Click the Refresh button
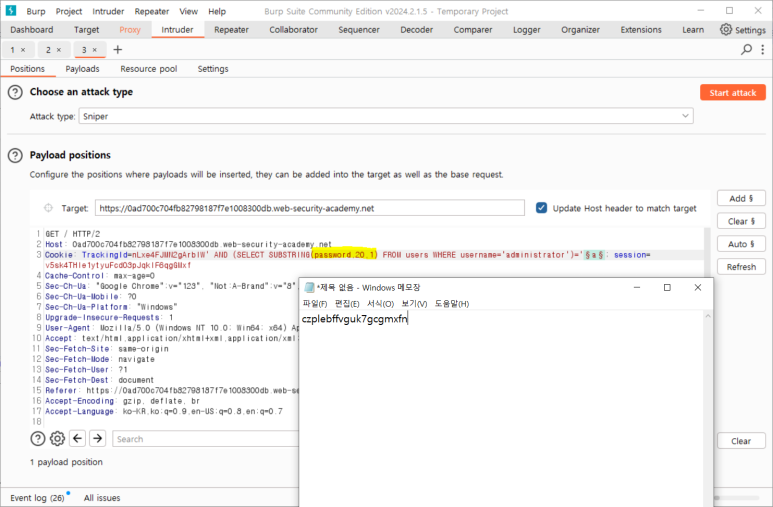Viewport: 773px width, 507px height. pyautogui.click(x=741, y=267)
